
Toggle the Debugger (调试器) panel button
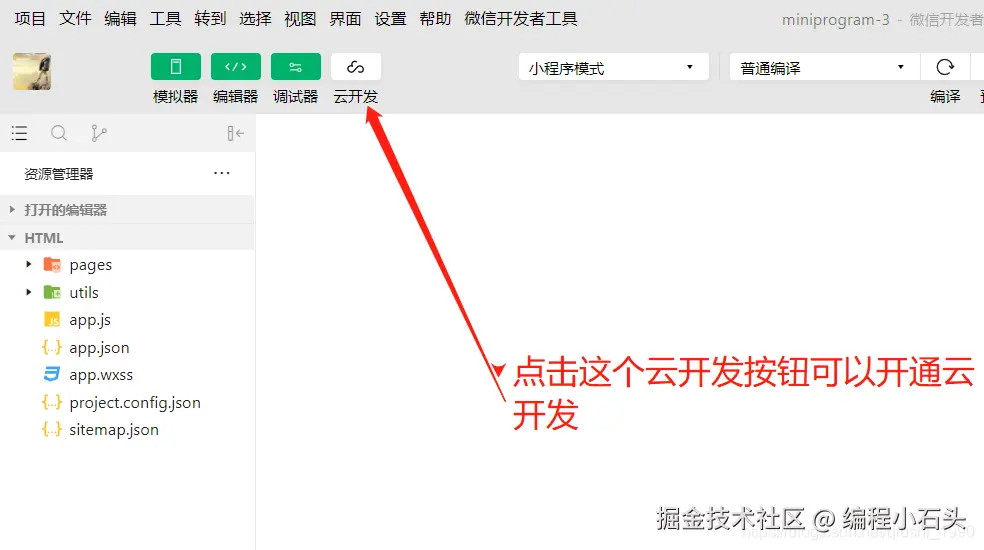(x=296, y=67)
